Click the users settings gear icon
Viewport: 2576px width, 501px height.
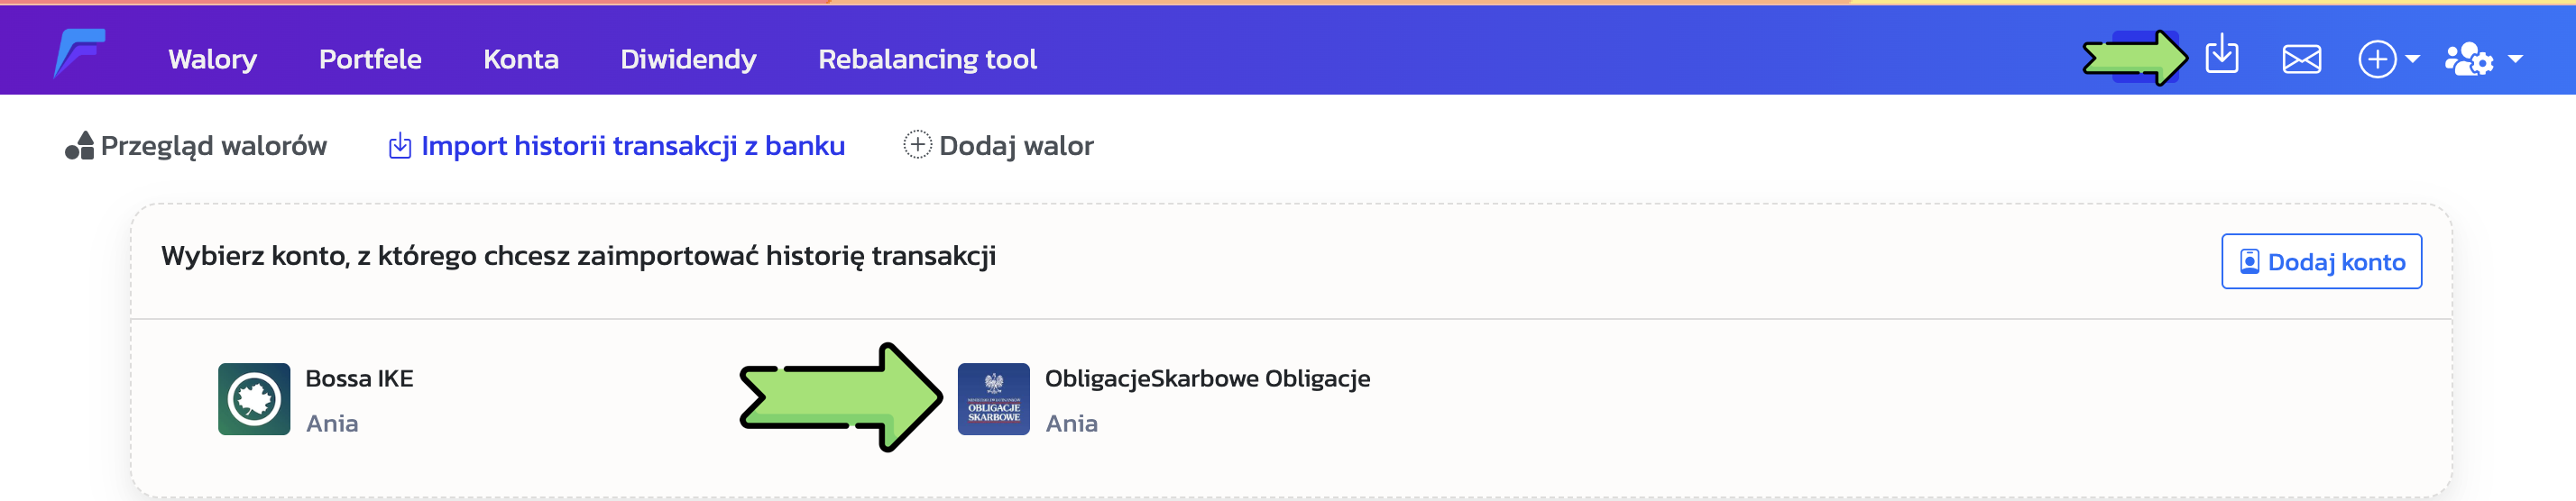click(2468, 60)
